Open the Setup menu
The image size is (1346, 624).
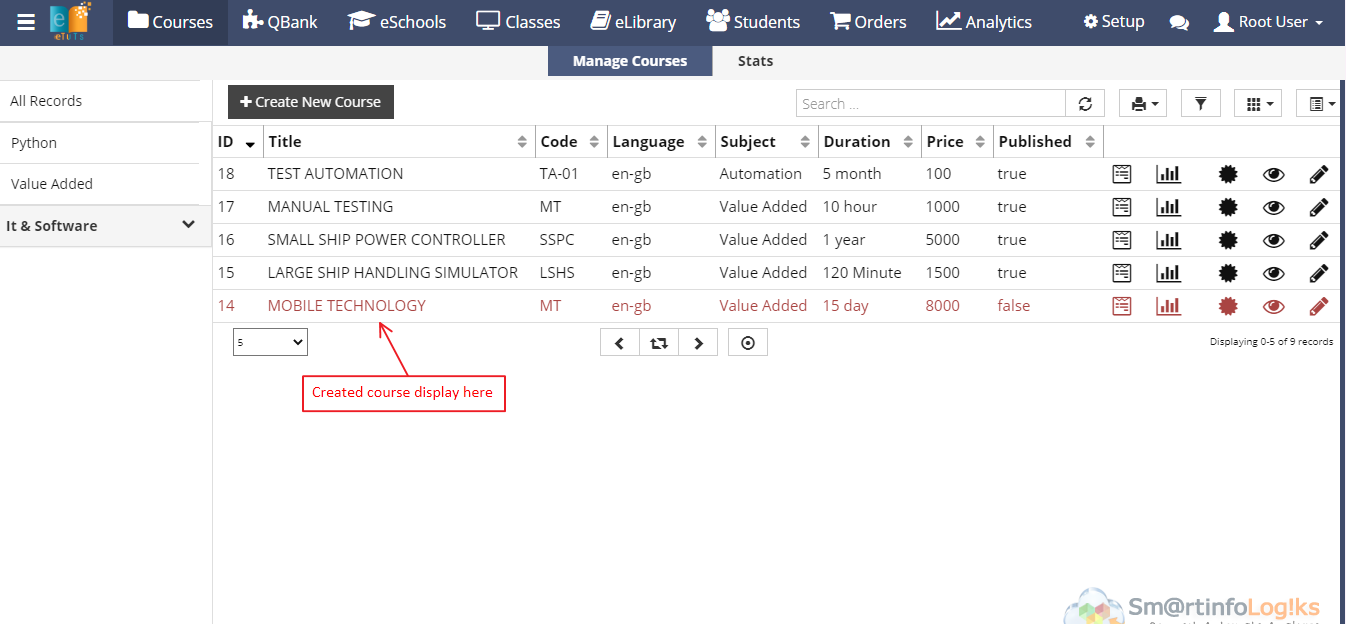pos(1114,22)
